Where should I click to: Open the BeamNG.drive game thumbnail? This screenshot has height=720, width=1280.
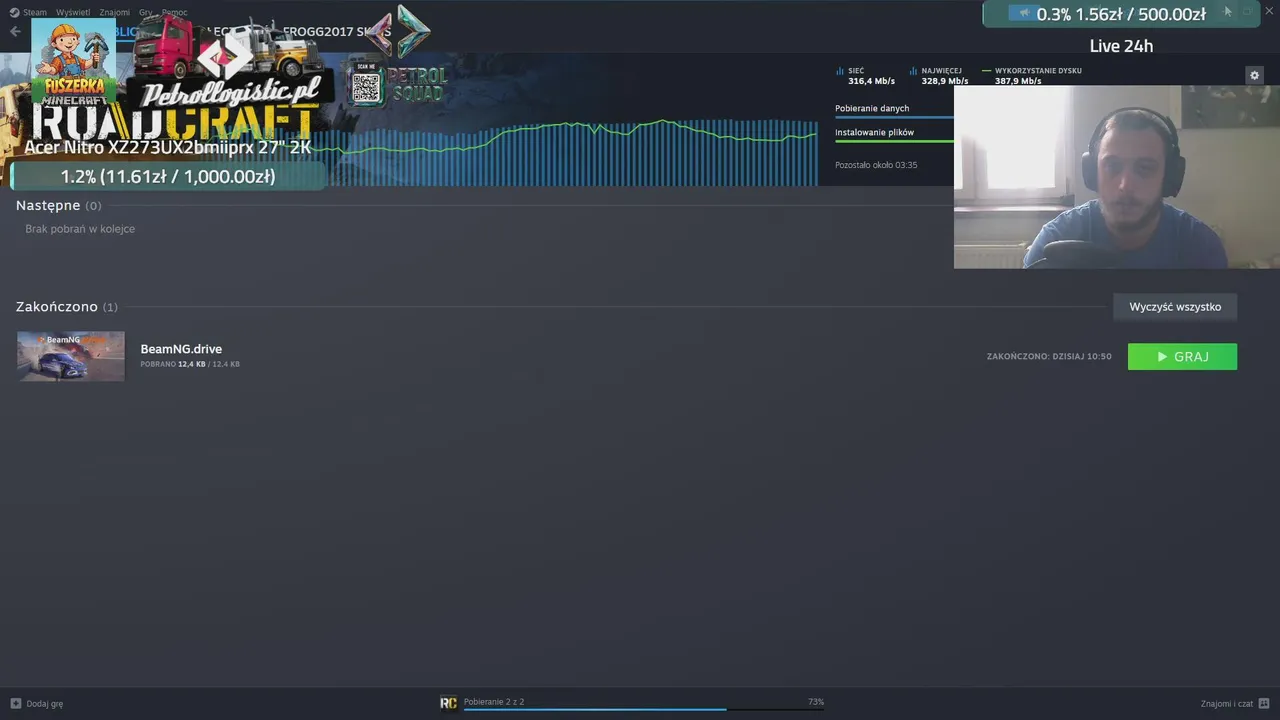71,356
